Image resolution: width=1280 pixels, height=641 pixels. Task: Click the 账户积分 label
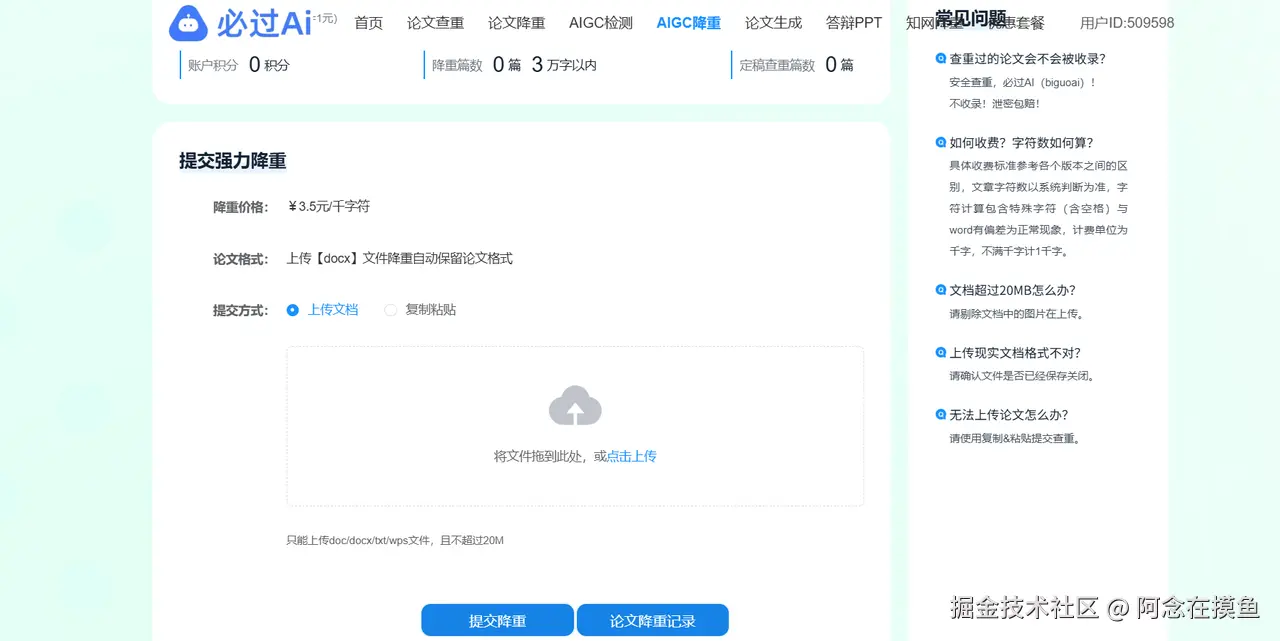213,65
